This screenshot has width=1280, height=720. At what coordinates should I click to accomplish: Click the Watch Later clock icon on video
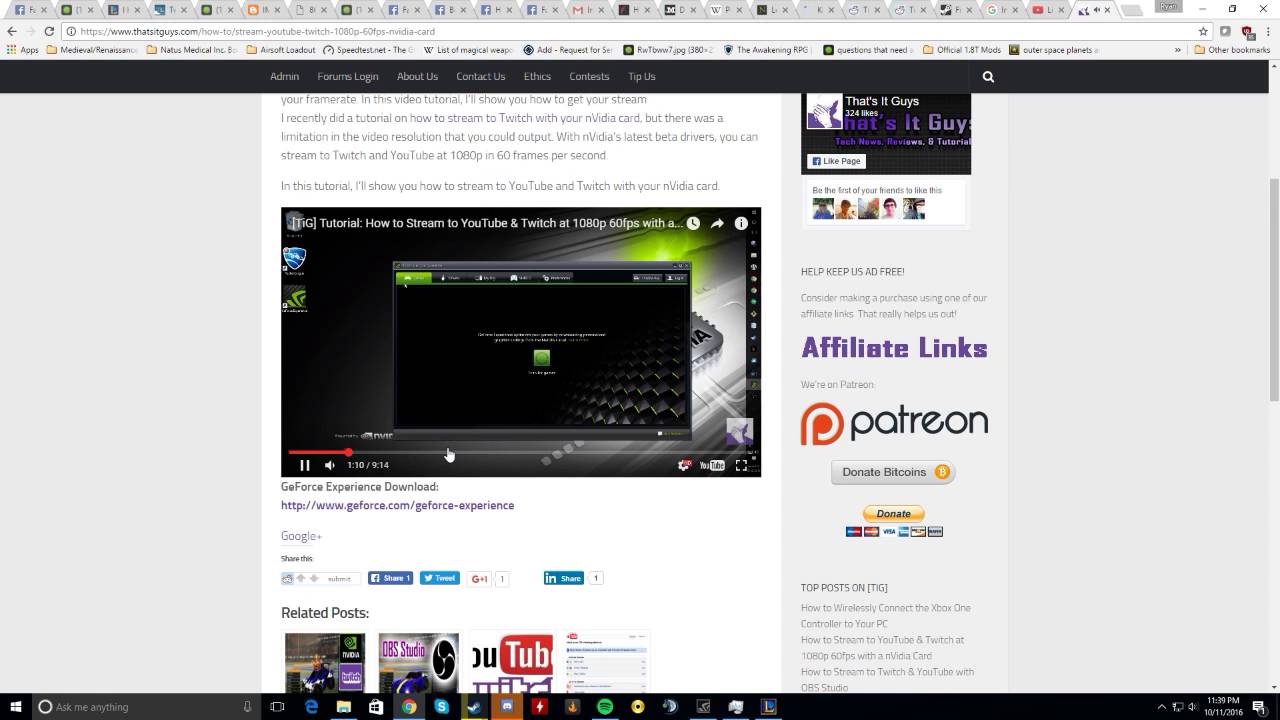point(693,223)
